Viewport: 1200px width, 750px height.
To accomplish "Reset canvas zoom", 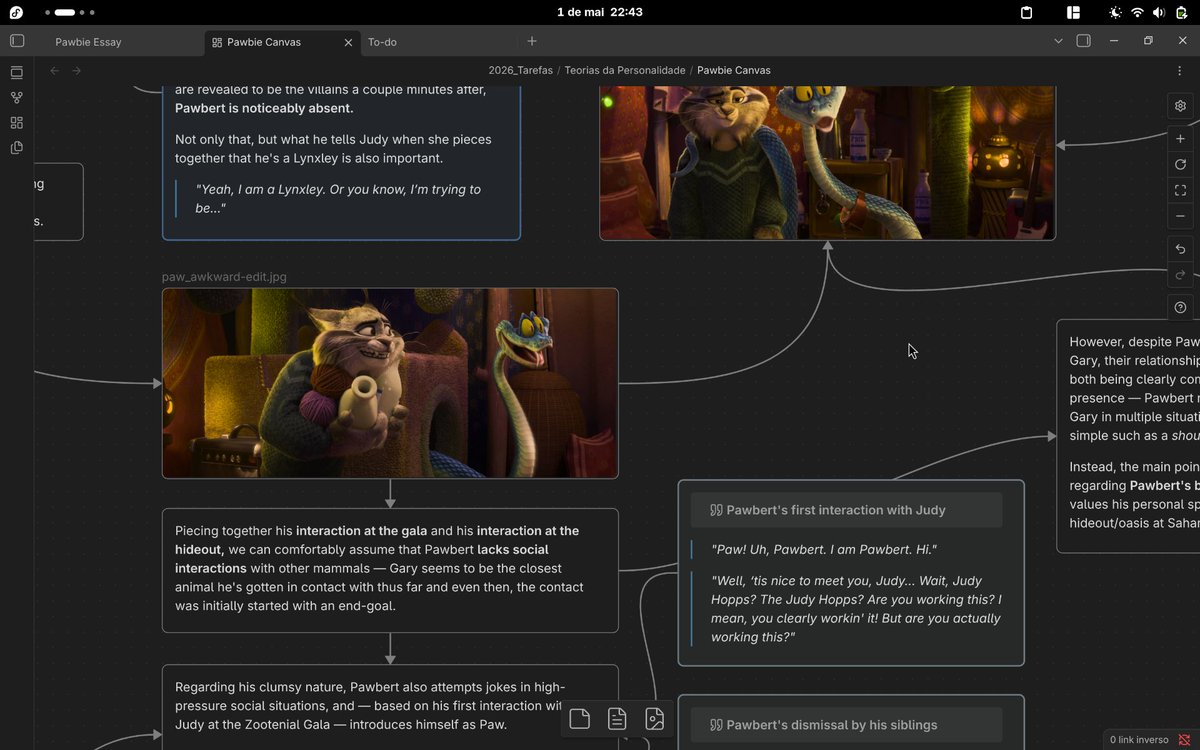I will tap(1180, 164).
